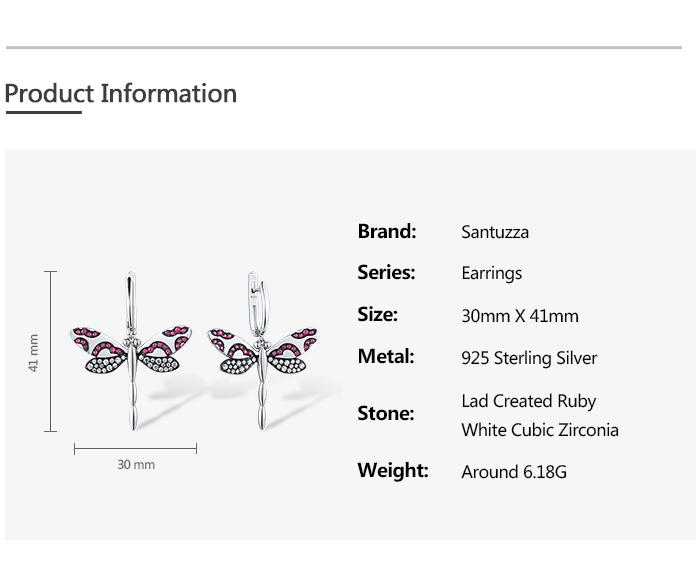Viewport: 700px width, 588px height.
Task: Click the Brand label
Action: pos(387,232)
